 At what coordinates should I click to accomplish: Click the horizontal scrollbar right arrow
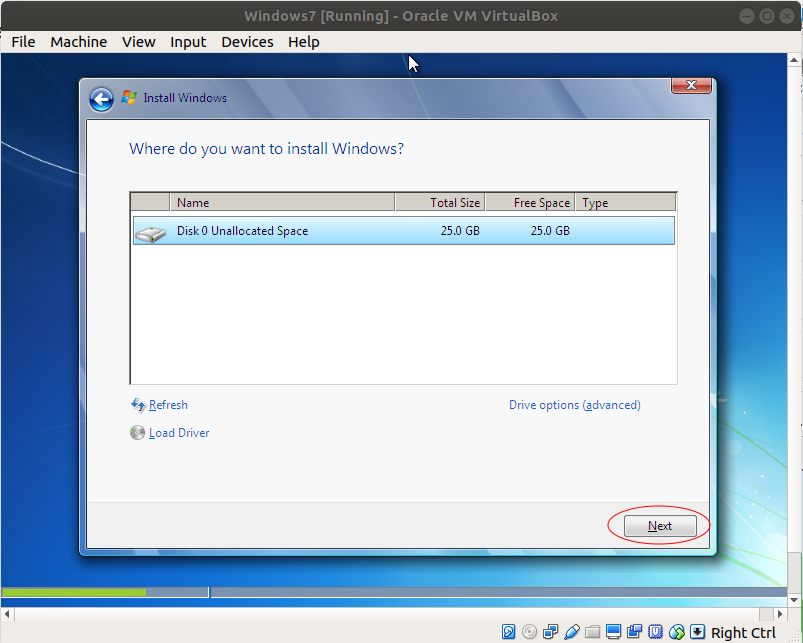(779, 613)
